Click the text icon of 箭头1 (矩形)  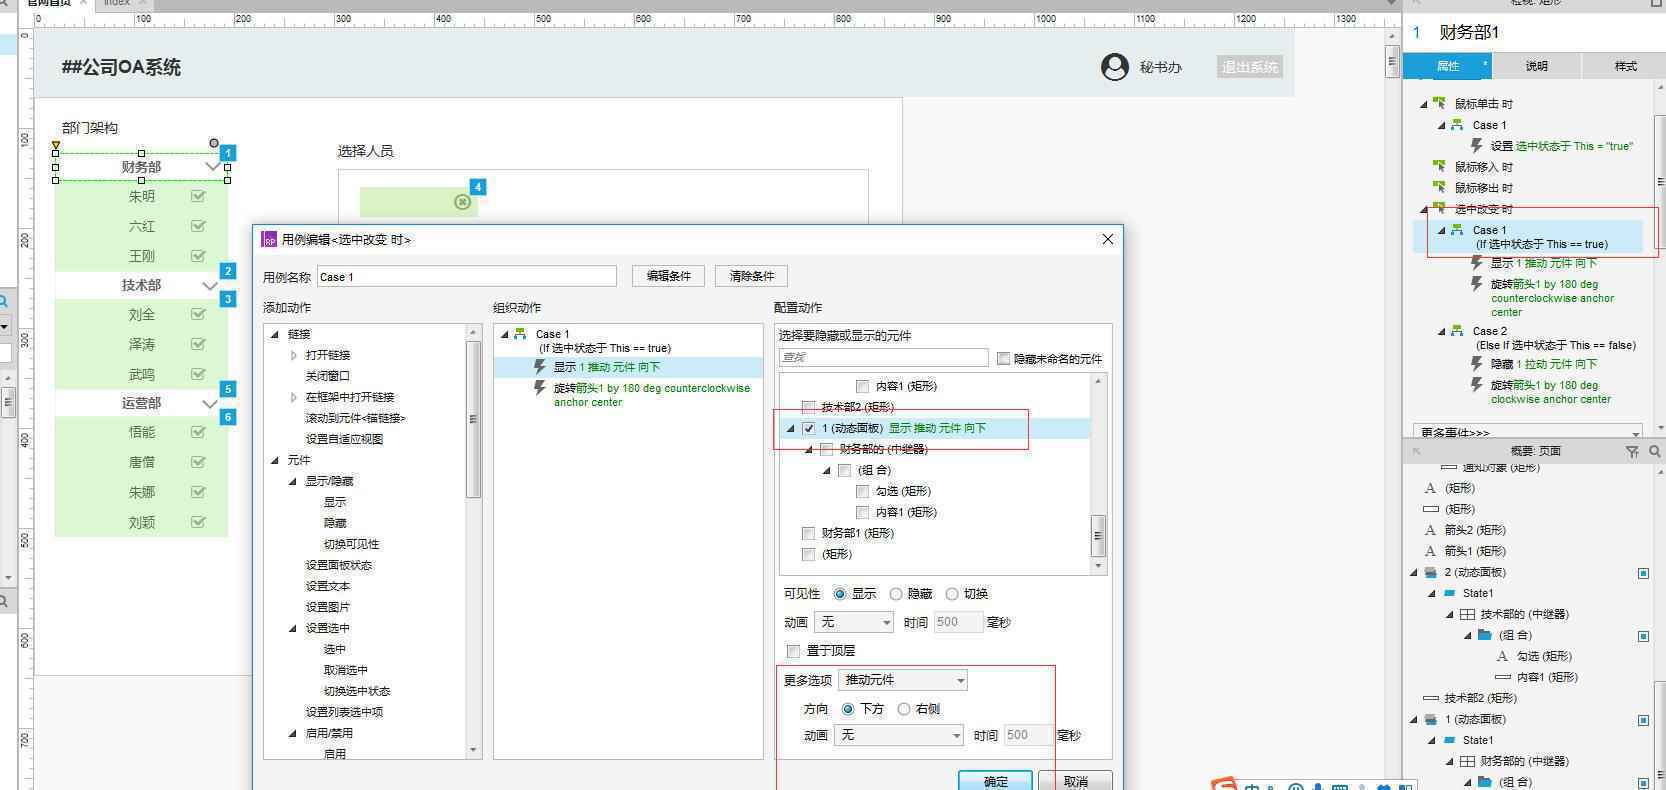tap(1430, 551)
